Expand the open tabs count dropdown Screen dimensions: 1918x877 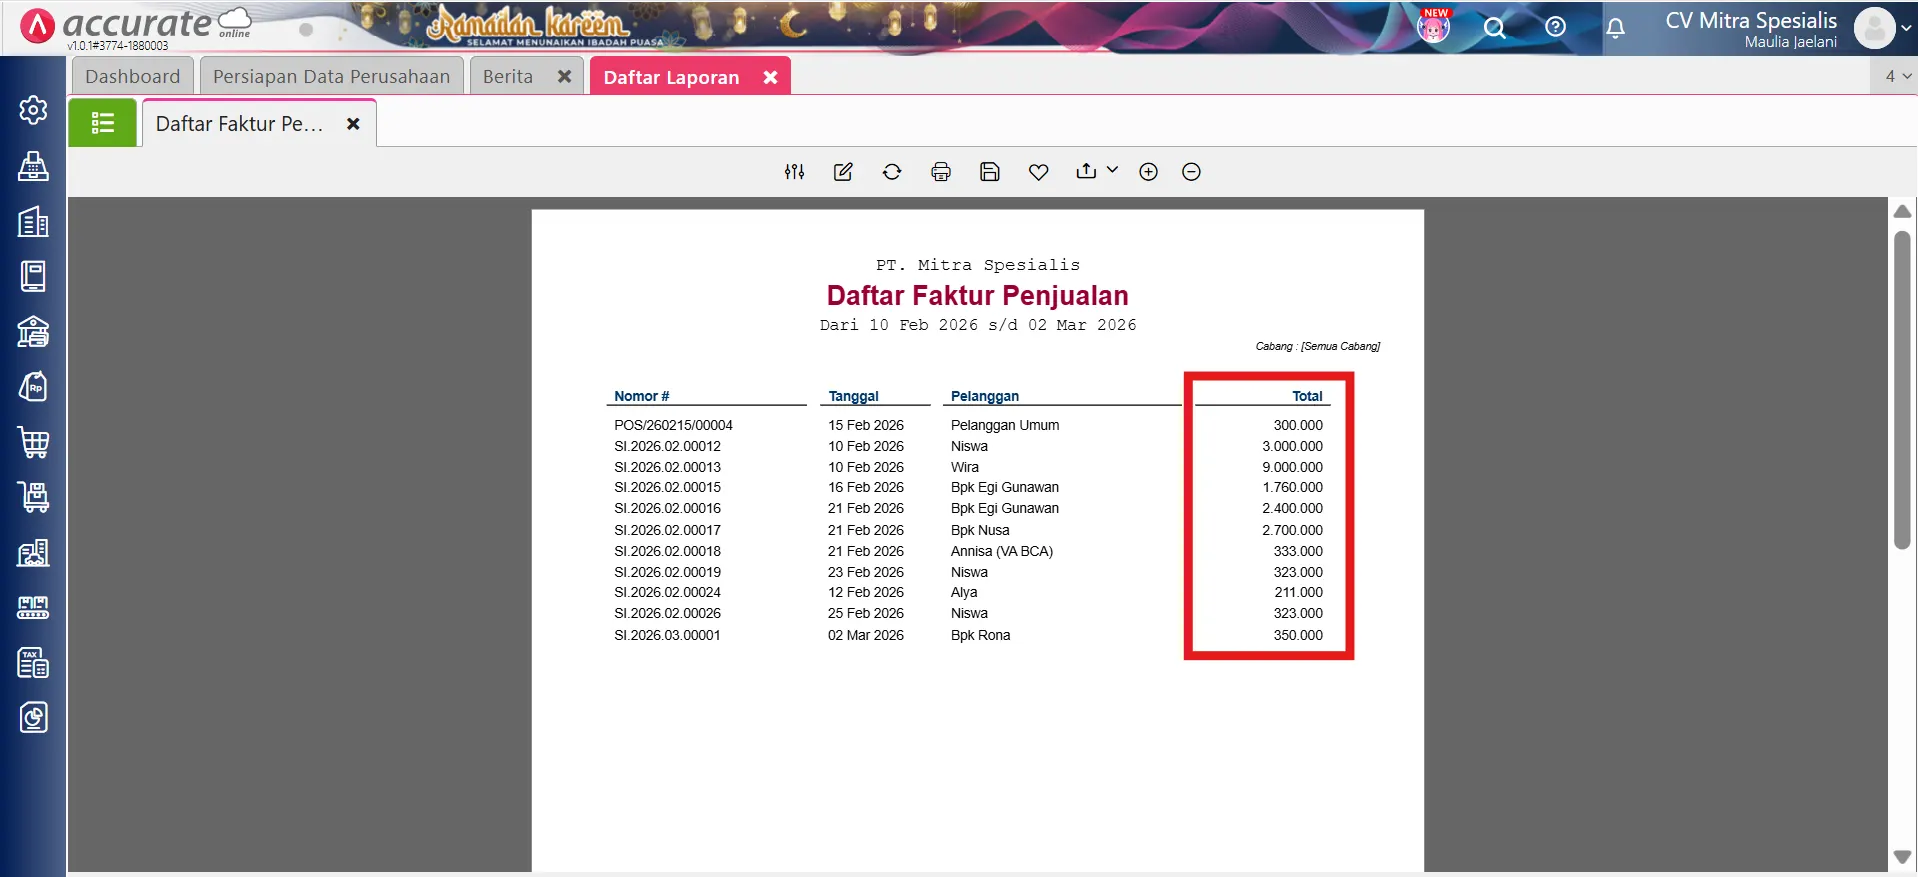click(1897, 76)
